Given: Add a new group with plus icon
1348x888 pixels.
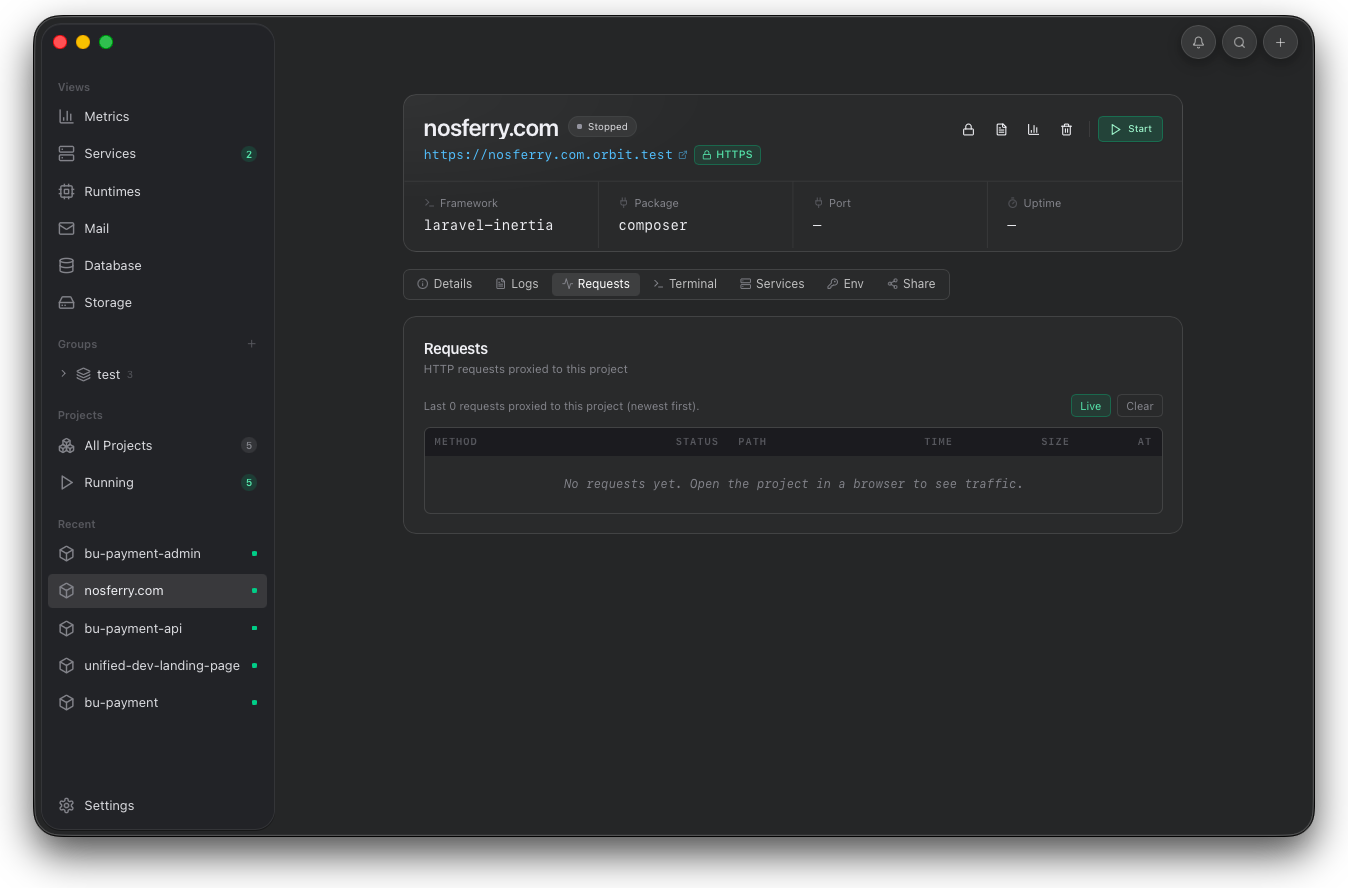Looking at the screenshot, I should tap(252, 344).
